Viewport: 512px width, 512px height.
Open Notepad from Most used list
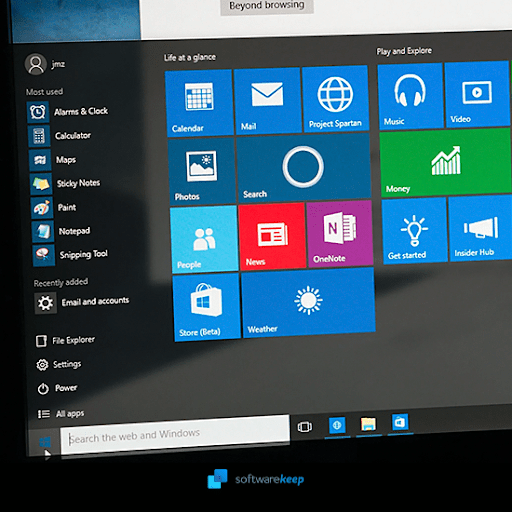pyautogui.click(x=61, y=231)
